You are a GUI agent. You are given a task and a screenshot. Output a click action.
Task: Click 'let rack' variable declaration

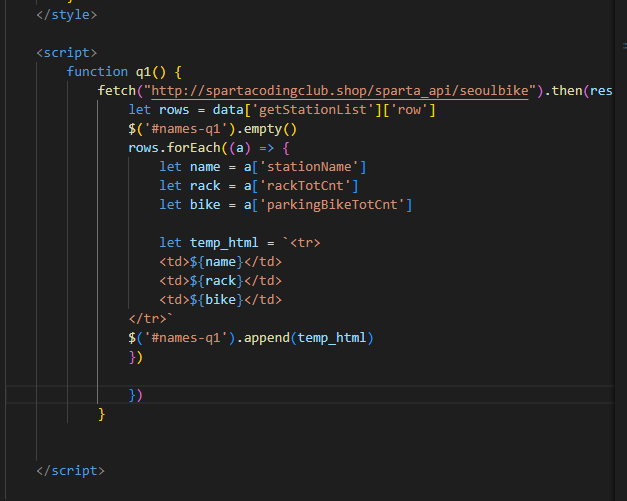point(190,186)
